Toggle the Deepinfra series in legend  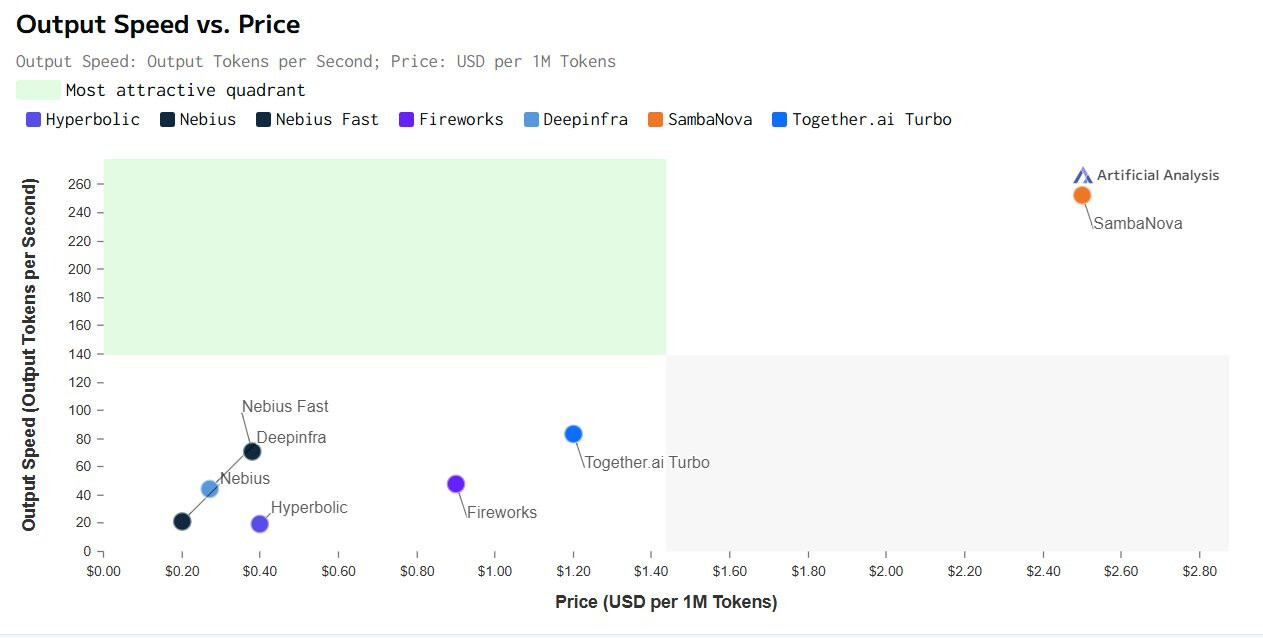pyautogui.click(x=585, y=120)
